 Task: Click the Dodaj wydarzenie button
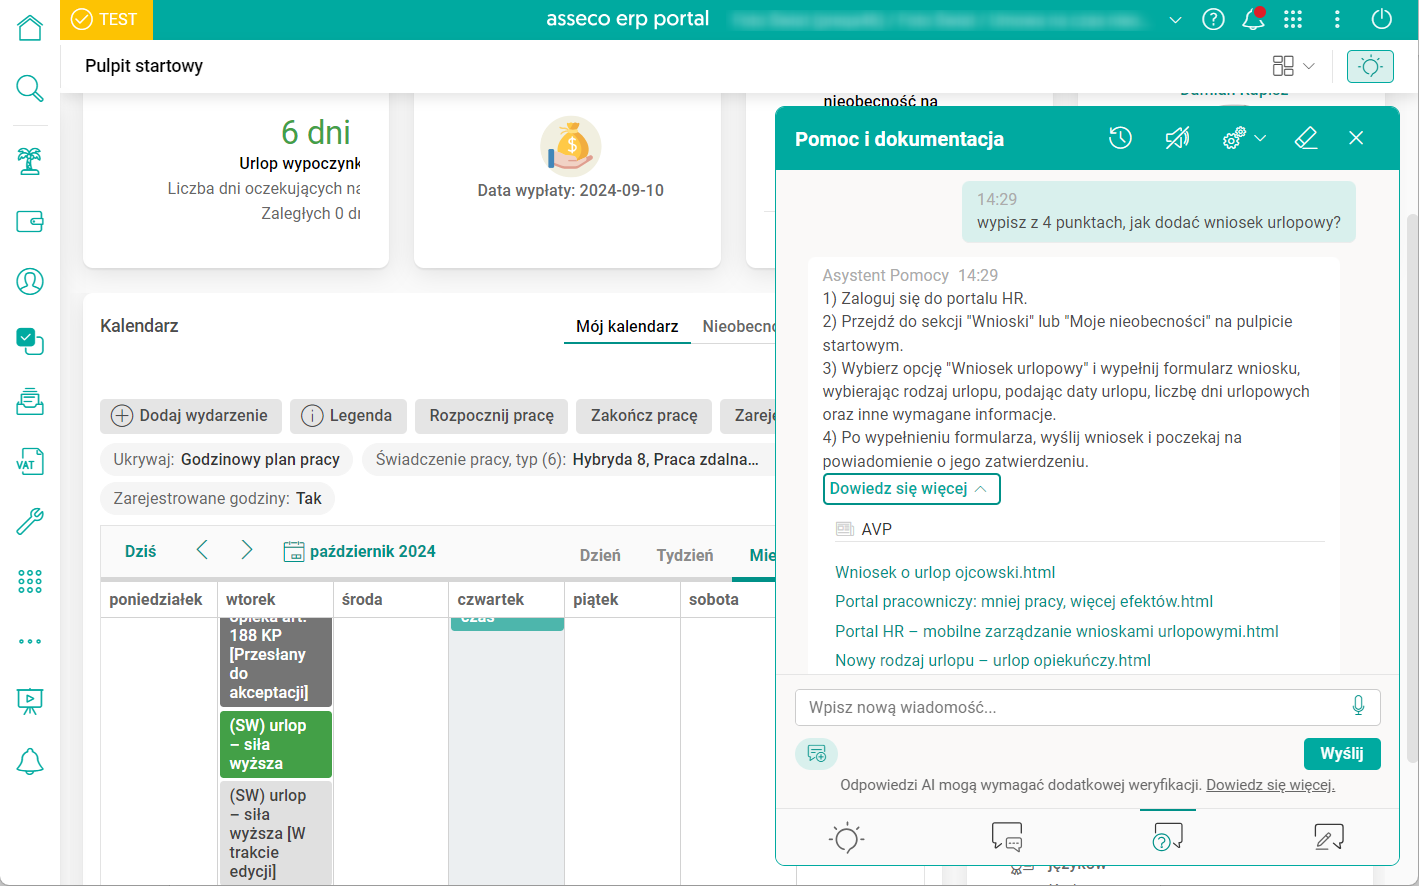[190, 416]
